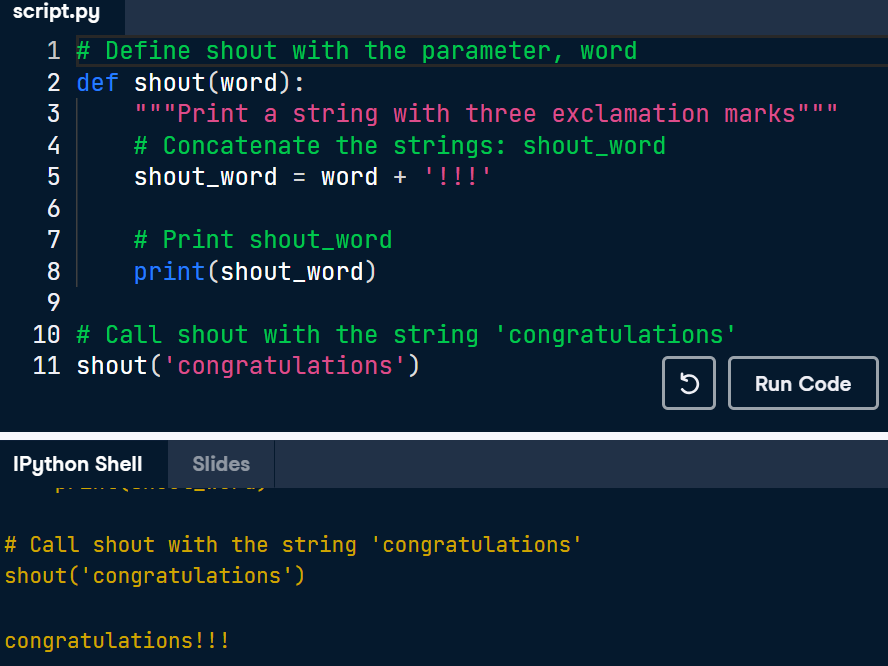Click line number 1 in the gutter
Image resolution: width=888 pixels, height=666 pixels.
point(53,51)
